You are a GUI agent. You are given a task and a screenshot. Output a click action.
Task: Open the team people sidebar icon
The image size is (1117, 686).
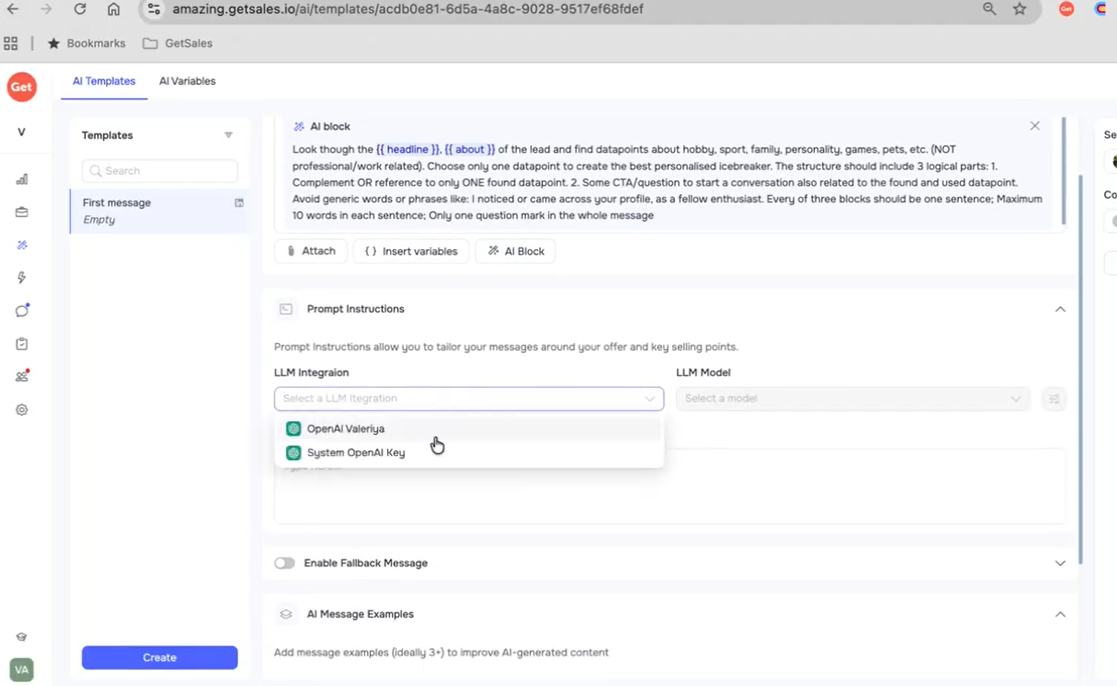pos(21,376)
